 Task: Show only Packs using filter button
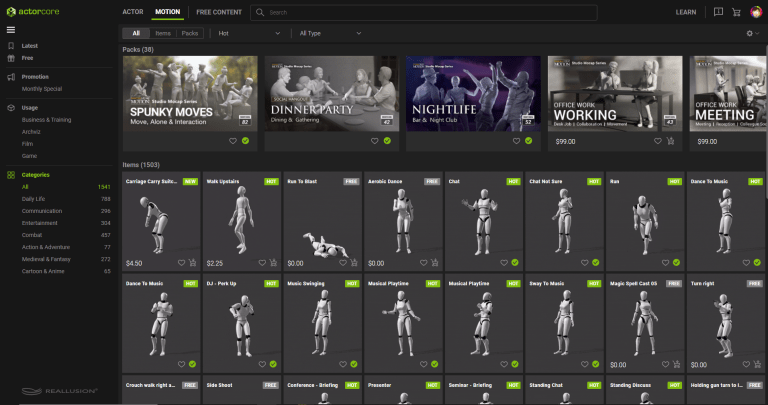[x=190, y=33]
